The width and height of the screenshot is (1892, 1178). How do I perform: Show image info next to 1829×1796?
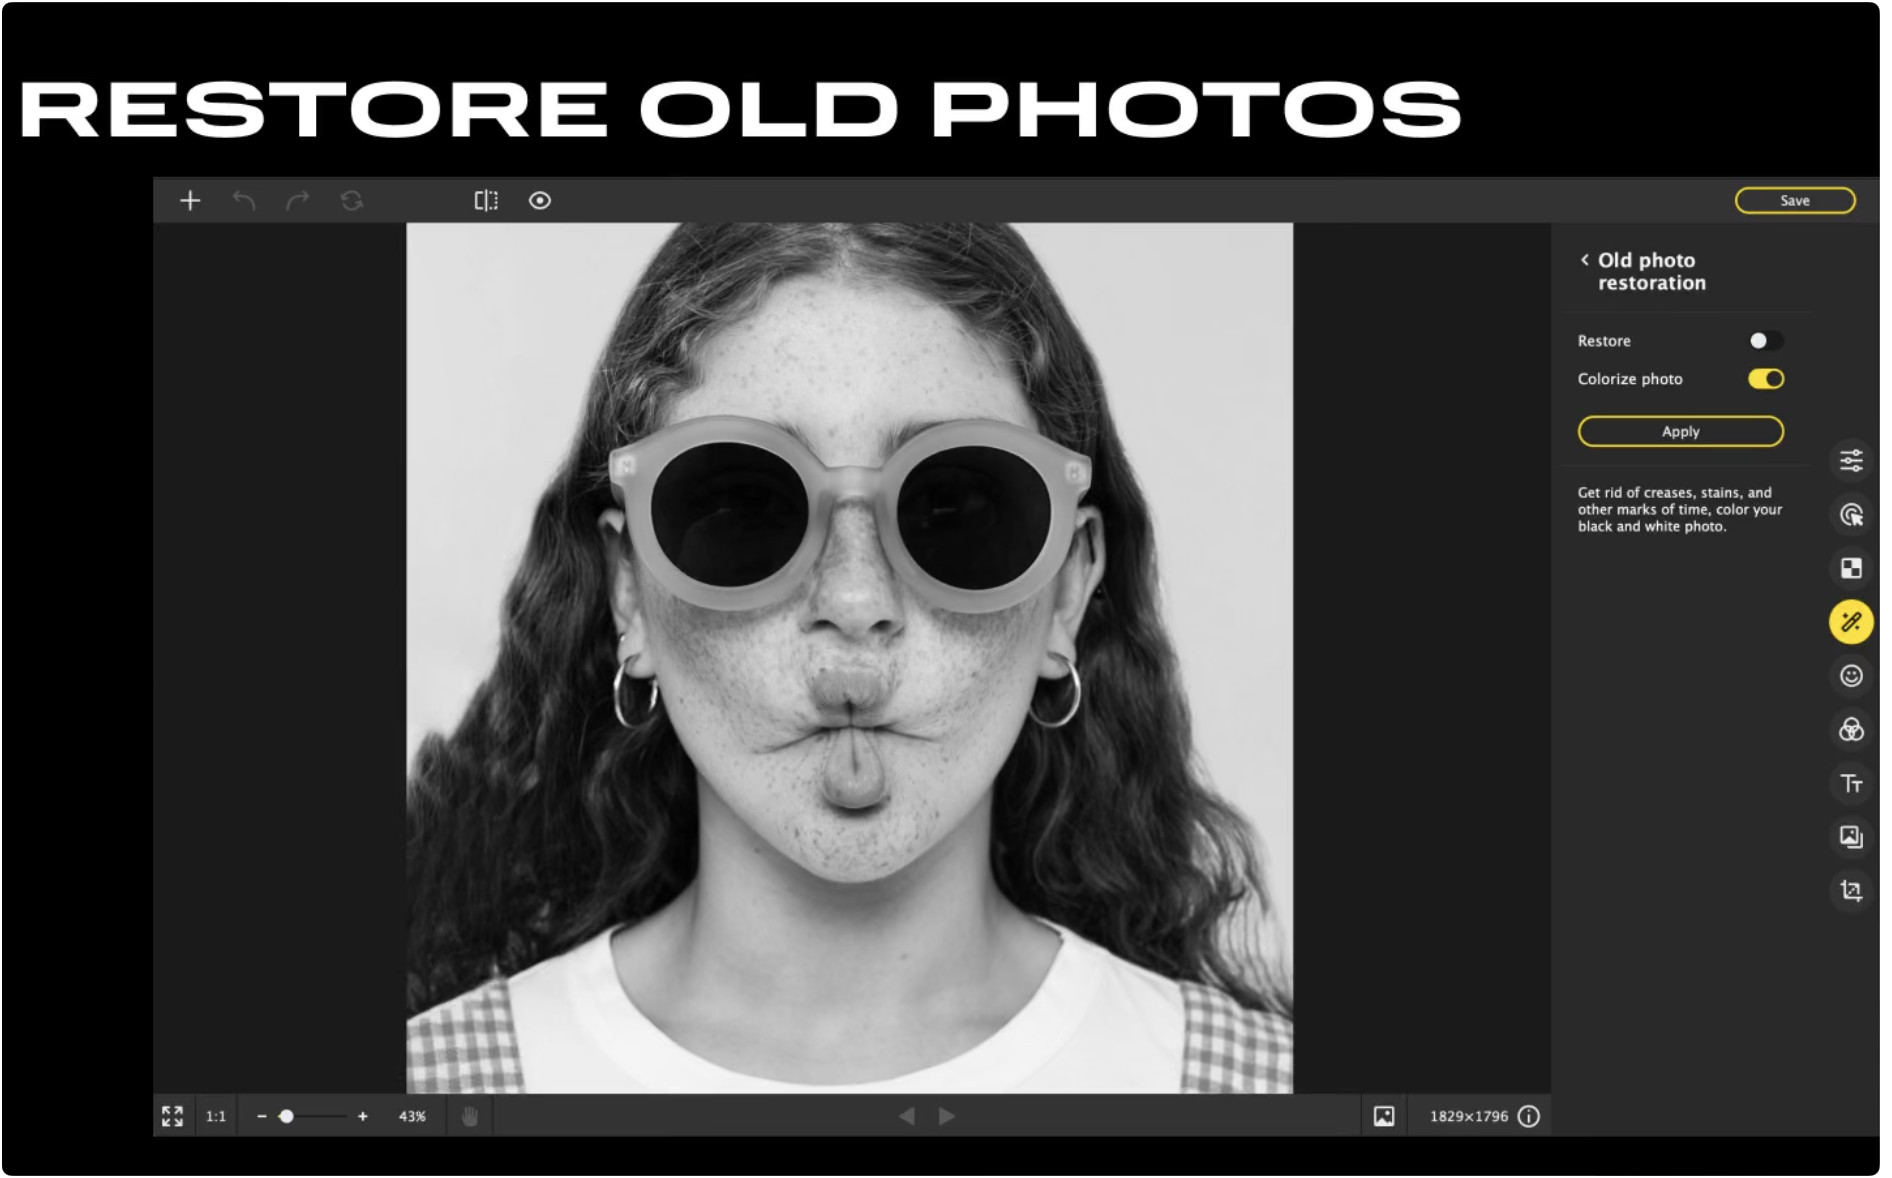click(1528, 1116)
